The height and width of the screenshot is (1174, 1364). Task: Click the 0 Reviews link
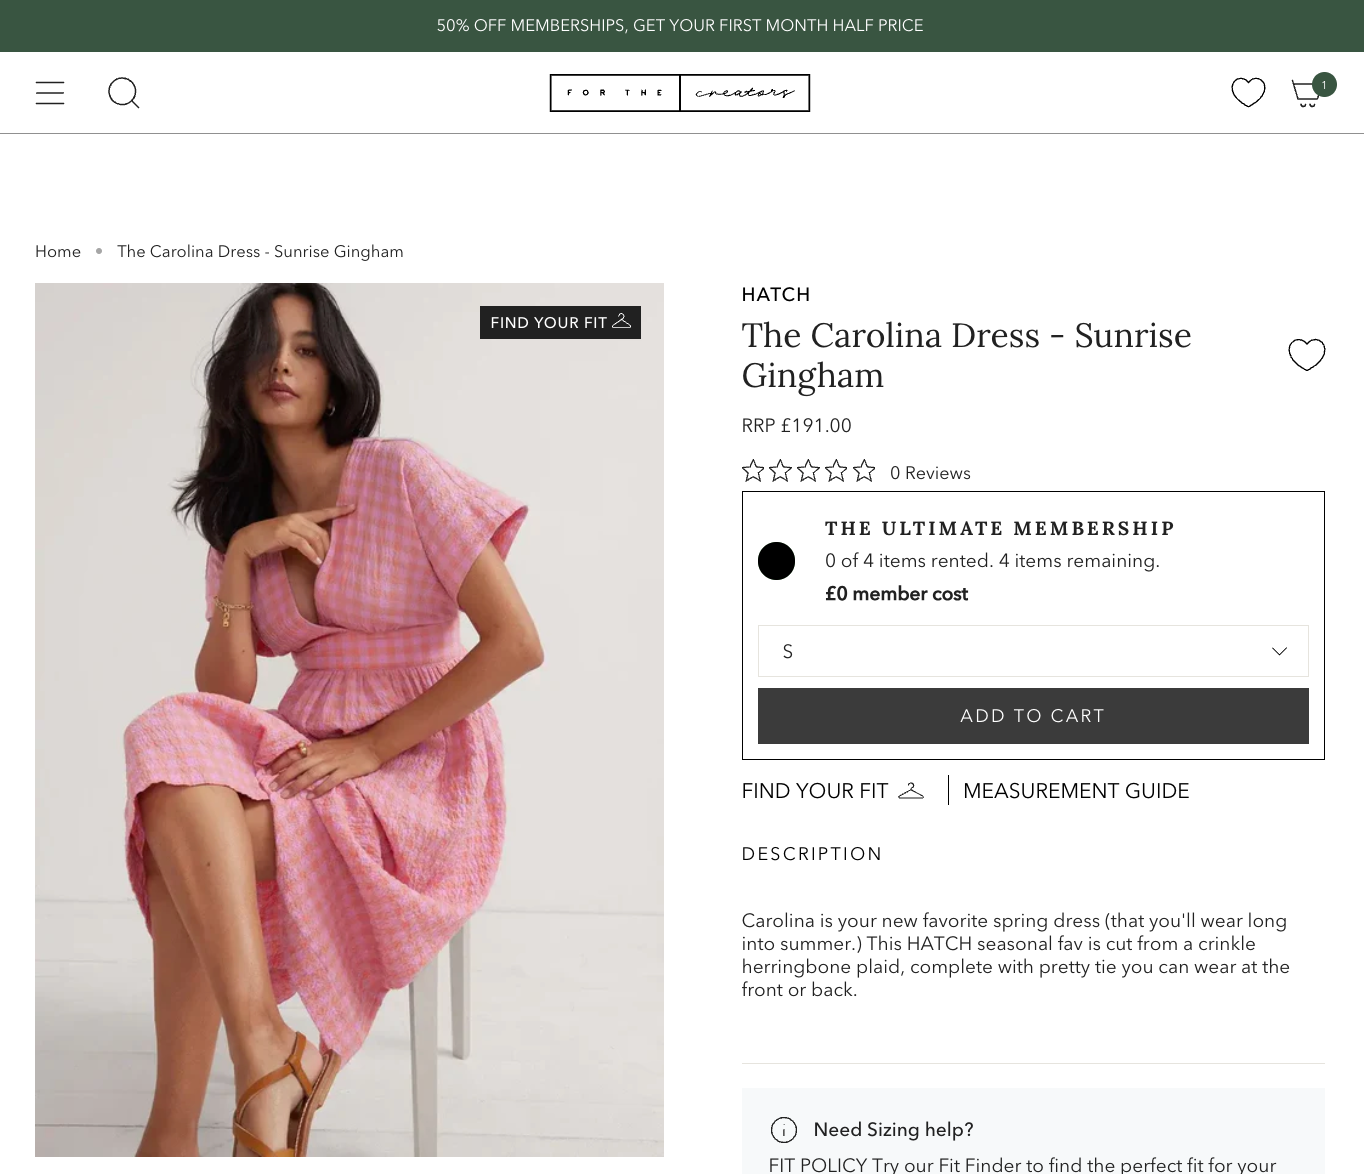point(930,473)
